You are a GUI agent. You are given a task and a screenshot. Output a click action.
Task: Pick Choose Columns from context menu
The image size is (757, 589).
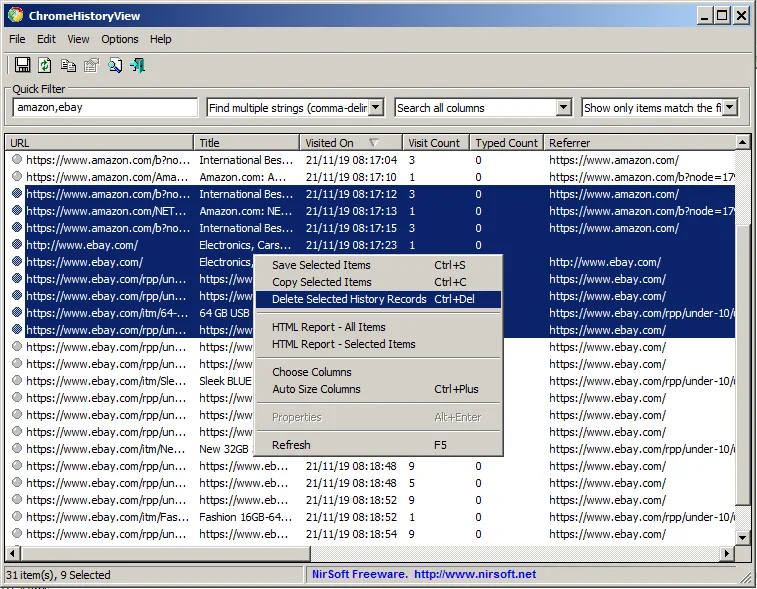378,372
